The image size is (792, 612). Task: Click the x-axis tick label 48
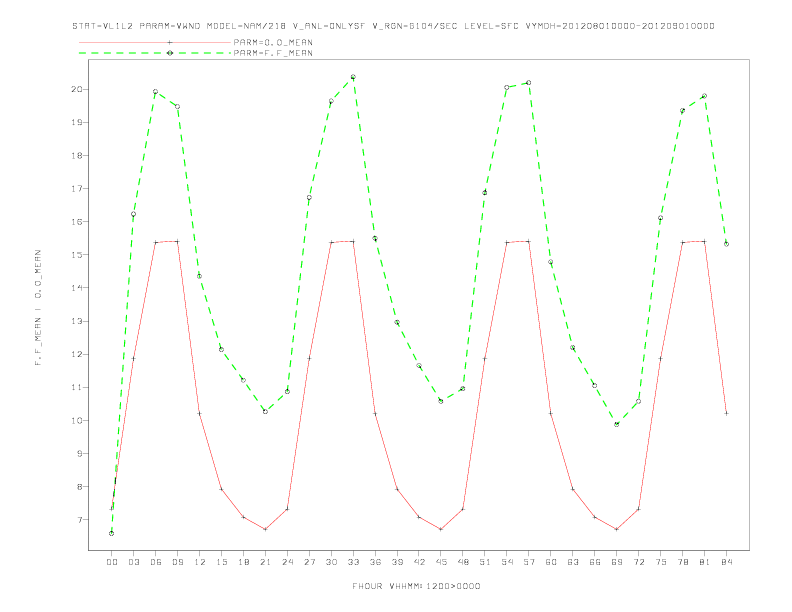pos(463,562)
